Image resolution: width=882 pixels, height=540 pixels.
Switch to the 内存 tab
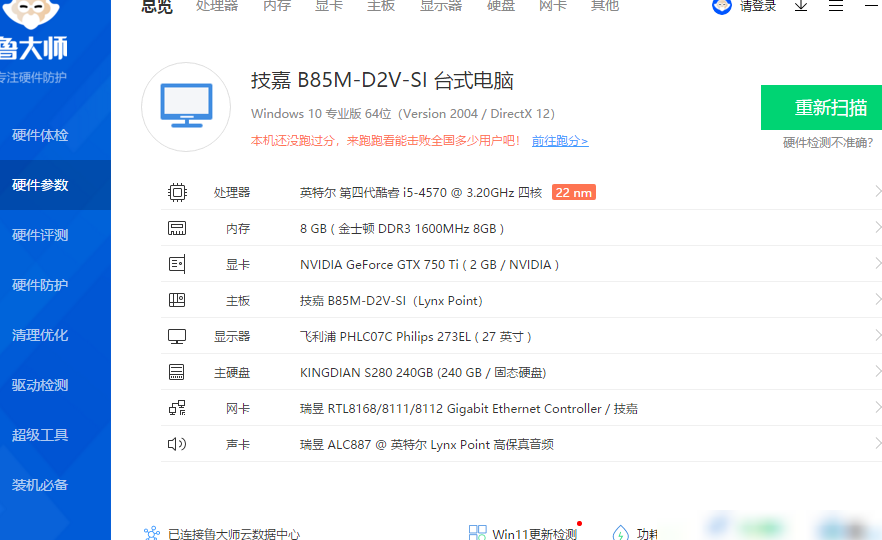(277, 6)
